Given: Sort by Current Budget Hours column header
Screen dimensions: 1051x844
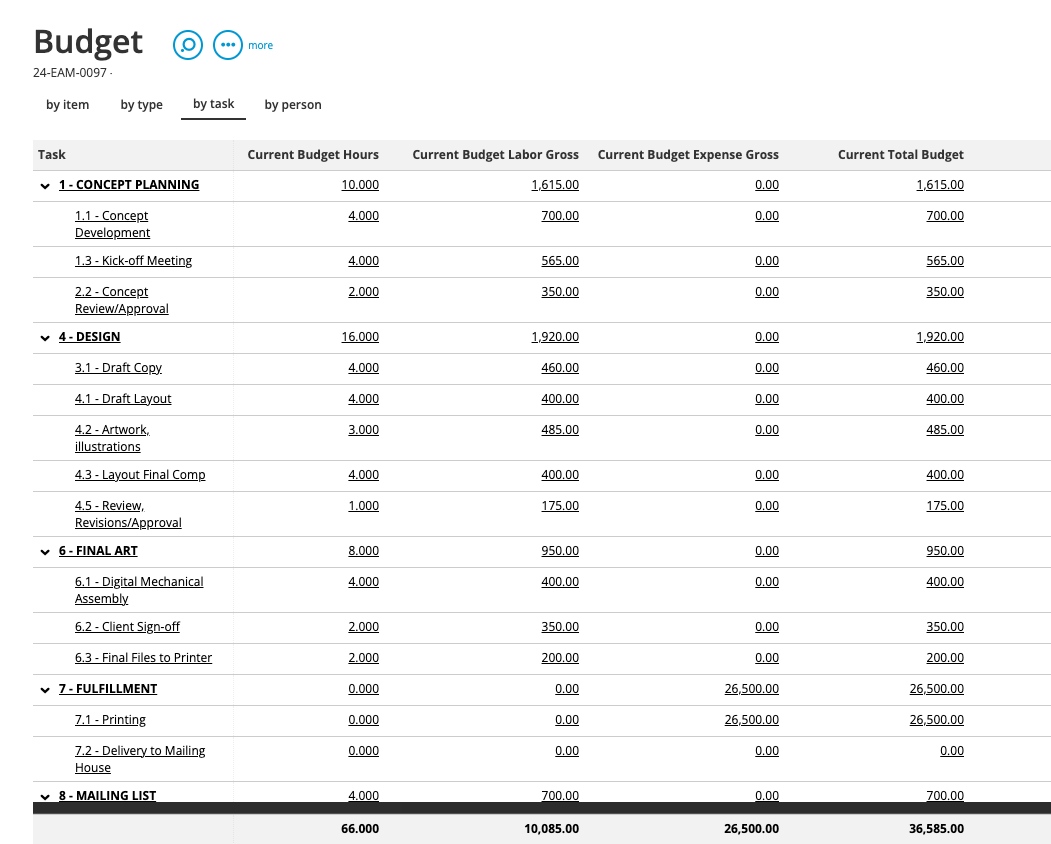Looking at the screenshot, I should coord(313,155).
